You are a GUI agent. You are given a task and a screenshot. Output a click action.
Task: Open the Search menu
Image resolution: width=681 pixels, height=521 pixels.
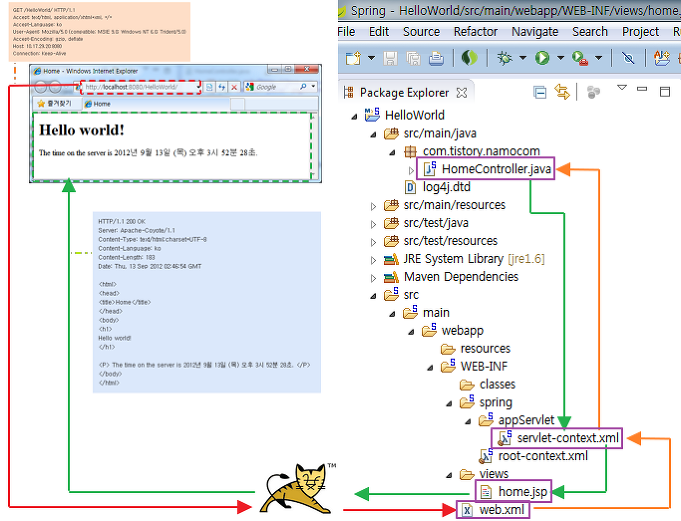pos(590,32)
